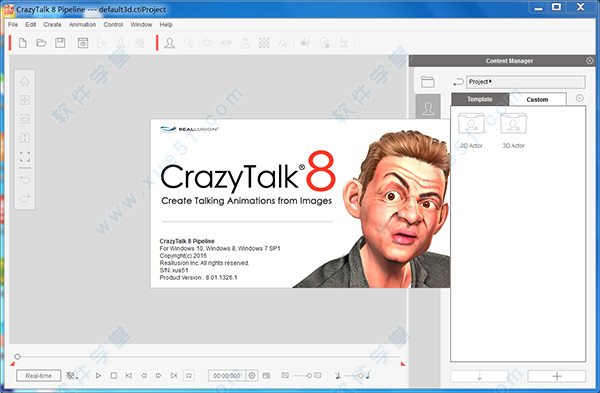
Task: Go back with the Project path arrow
Action: coord(458,82)
